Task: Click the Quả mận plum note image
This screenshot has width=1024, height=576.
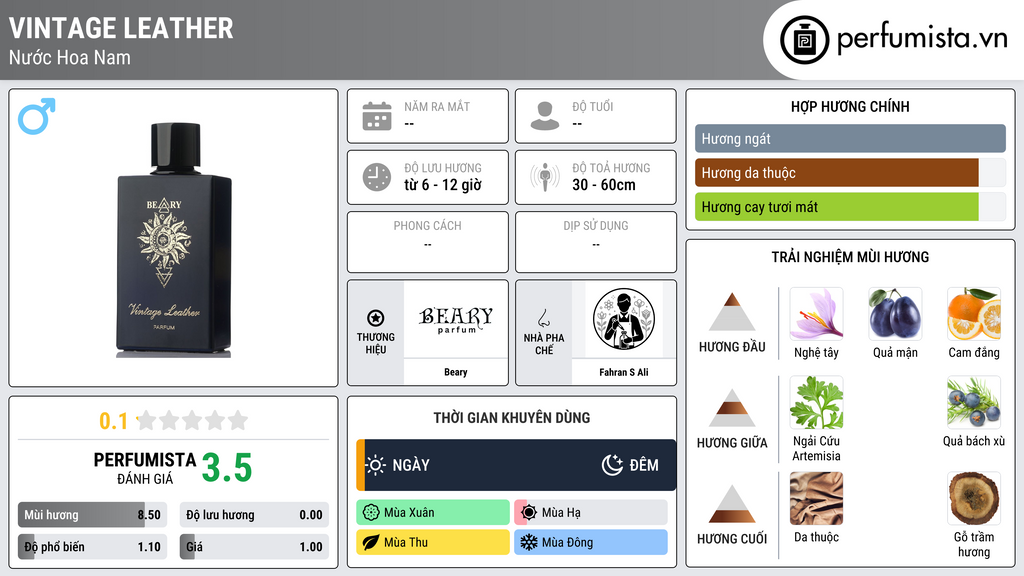Action: click(895, 314)
